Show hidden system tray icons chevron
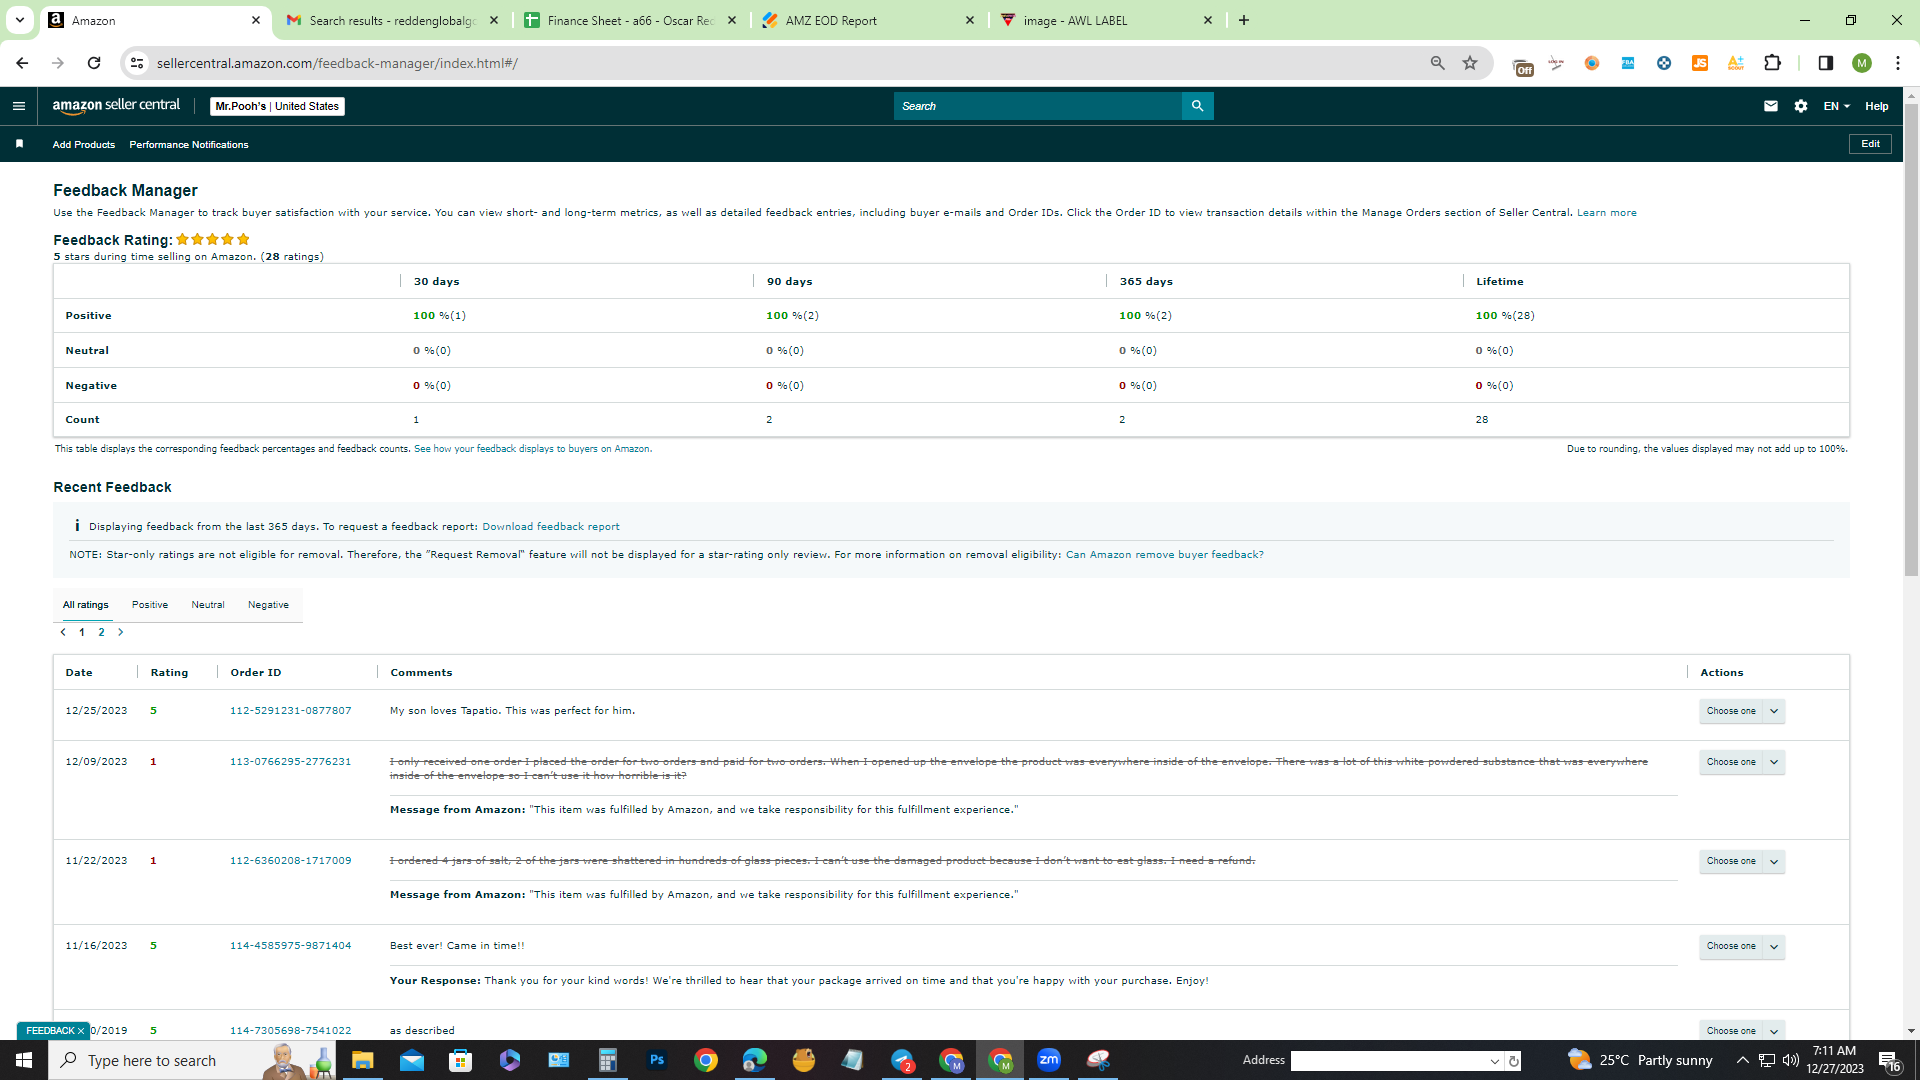The height and width of the screenshot is (1080, 1920). (x=1742, y=1060)
